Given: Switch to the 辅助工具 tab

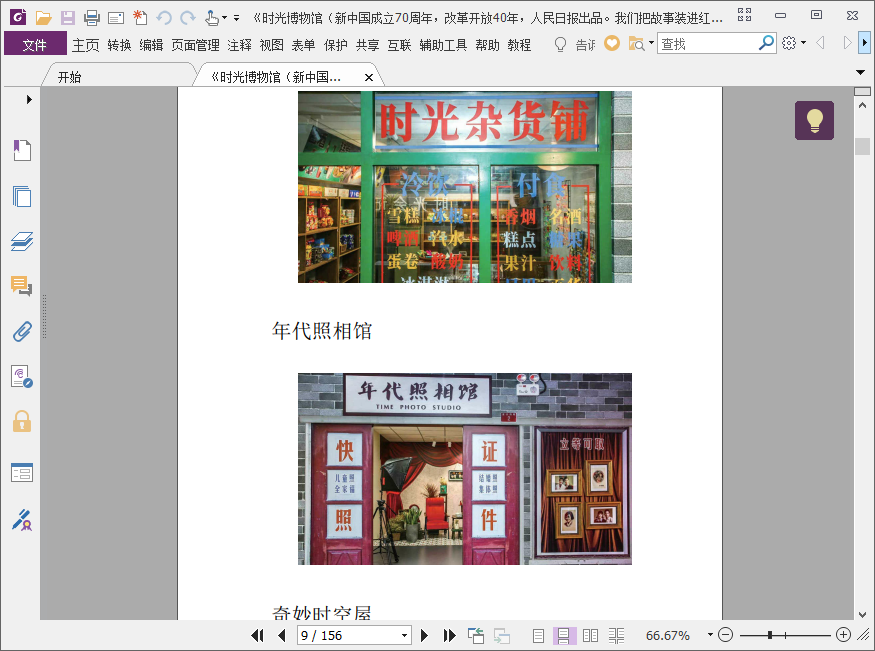Looking at the screenshot, I should tap(443, 45).
